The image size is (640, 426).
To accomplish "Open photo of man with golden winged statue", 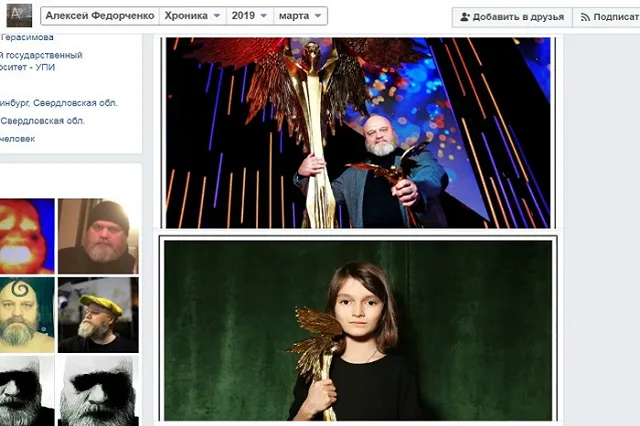I will [357, 132].
